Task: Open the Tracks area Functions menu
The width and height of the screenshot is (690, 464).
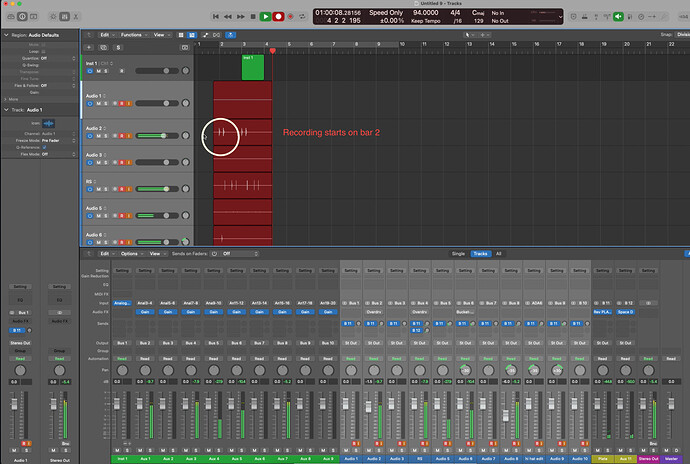Action: click(134, 35)
